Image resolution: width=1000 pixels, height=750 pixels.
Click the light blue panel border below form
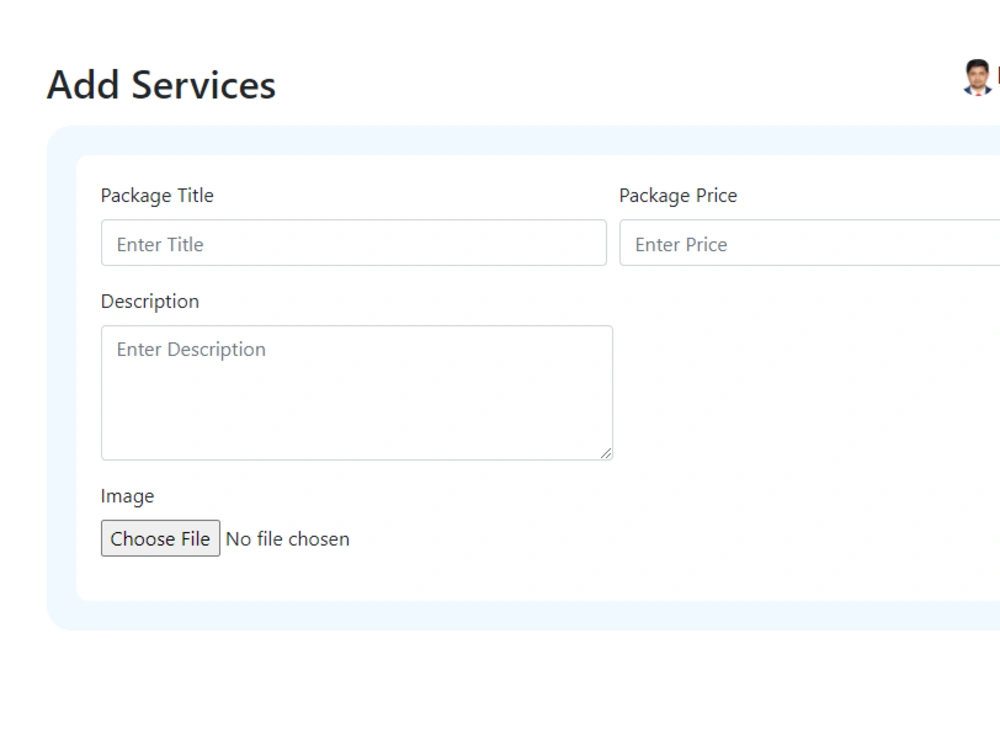click(x=523, y=616)
